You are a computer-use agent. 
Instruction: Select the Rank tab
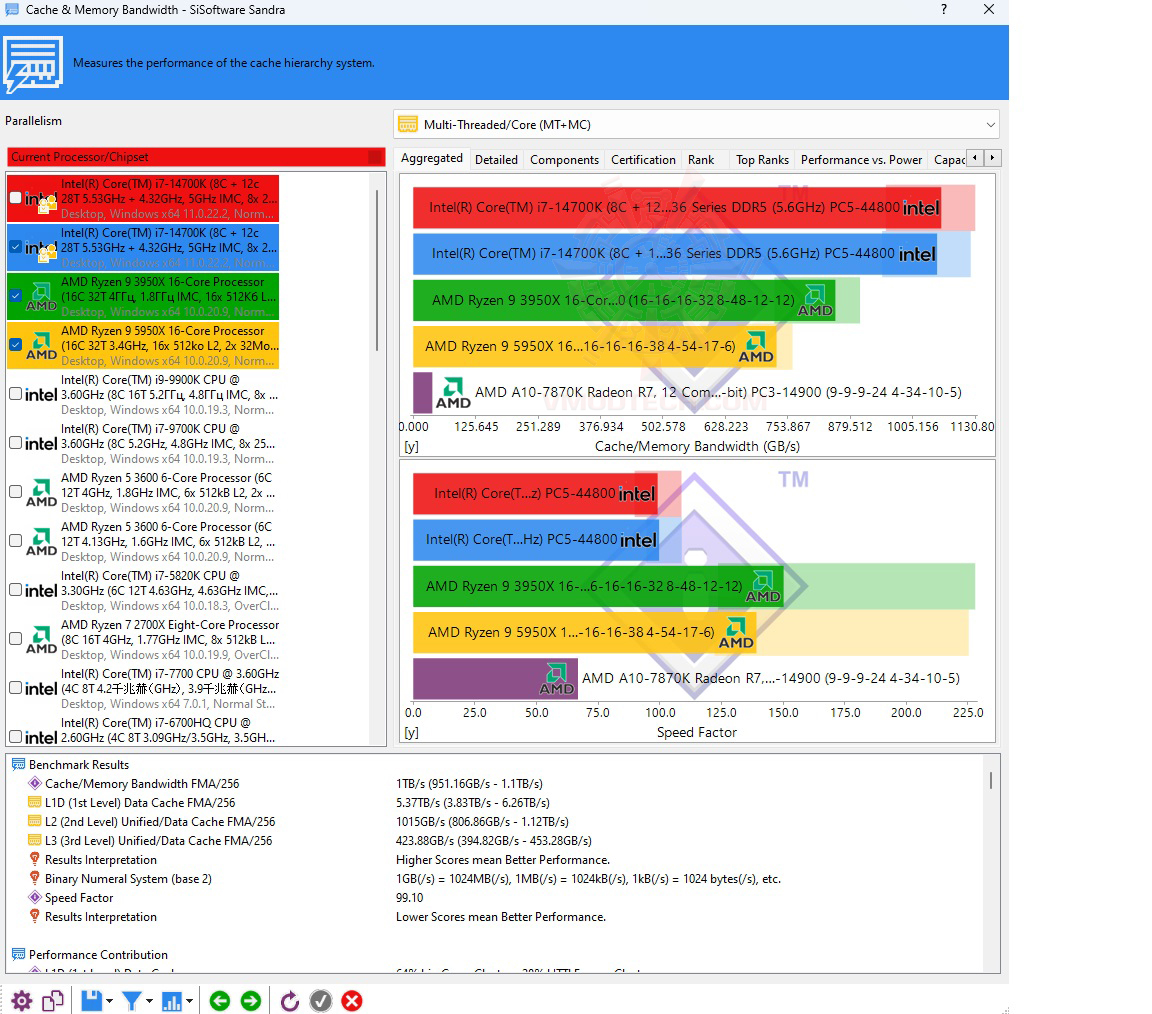(x=701, y=159)
